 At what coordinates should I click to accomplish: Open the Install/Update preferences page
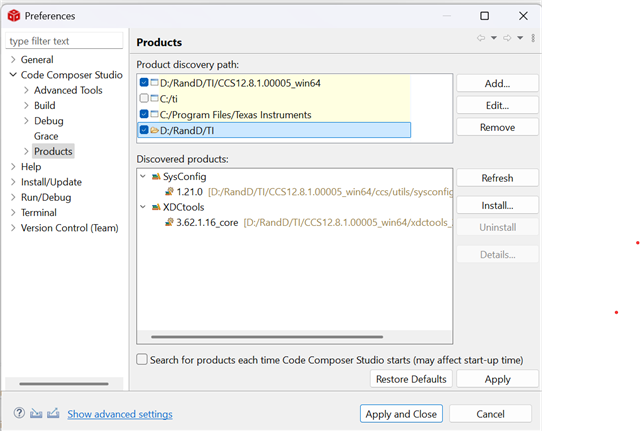coord(51,182)
